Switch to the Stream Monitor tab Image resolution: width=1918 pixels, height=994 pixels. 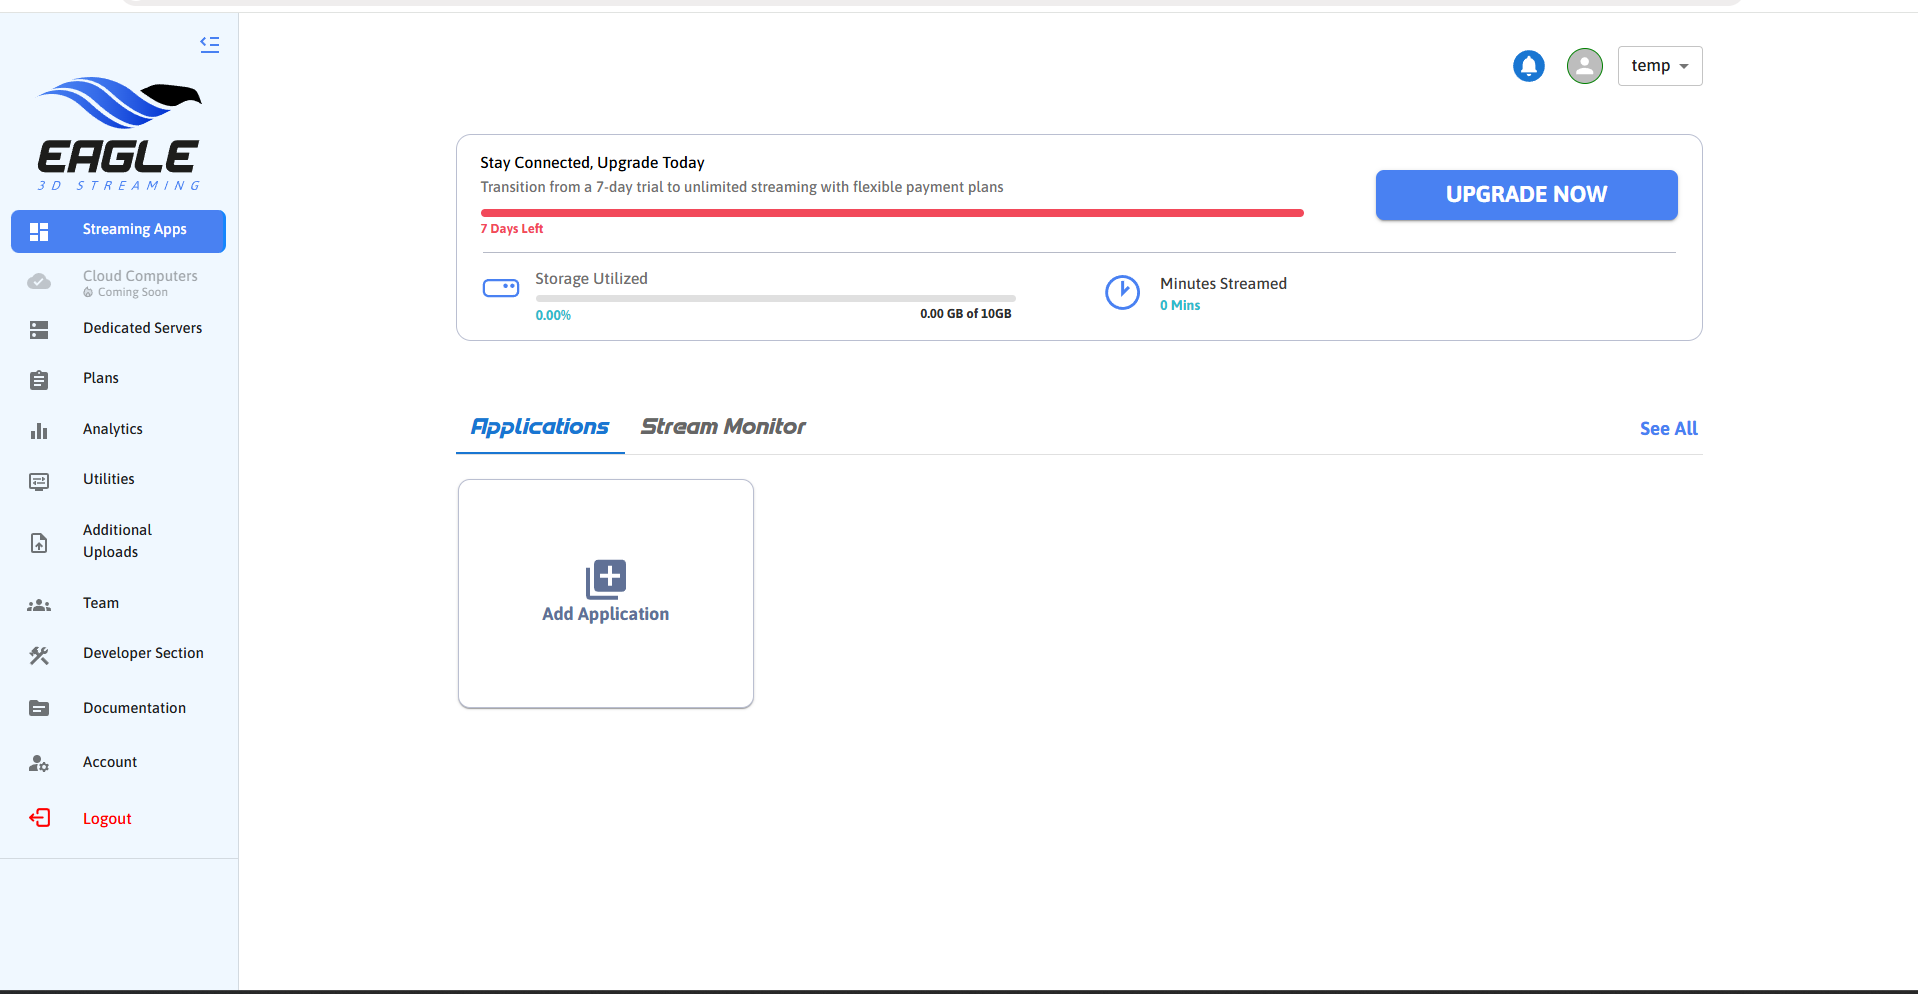723,427
